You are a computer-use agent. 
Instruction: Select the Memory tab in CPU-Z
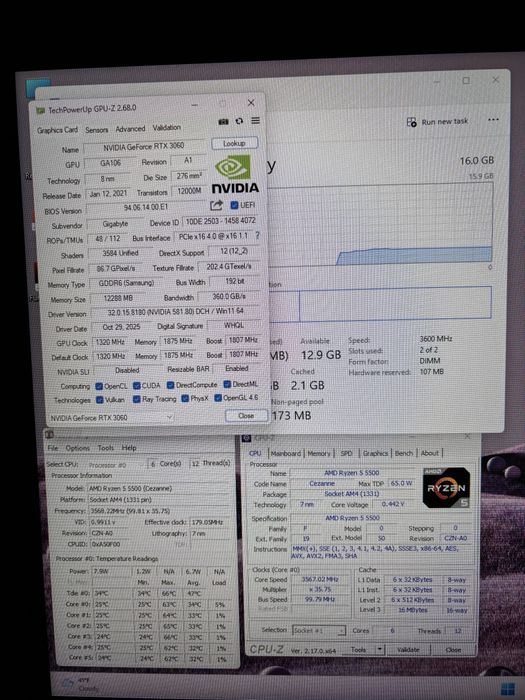(x=319, y=454)
